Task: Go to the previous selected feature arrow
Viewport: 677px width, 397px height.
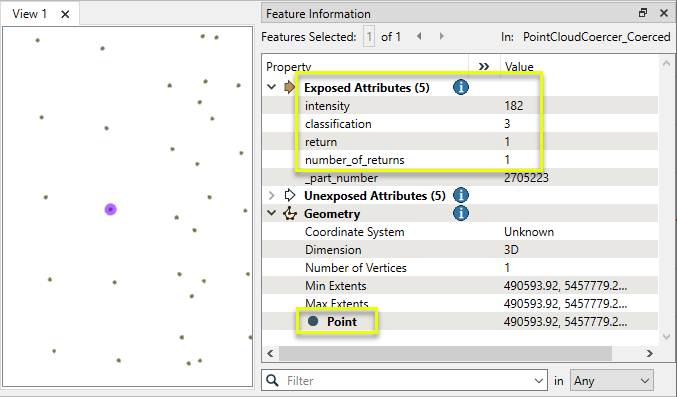Action: 419,36
